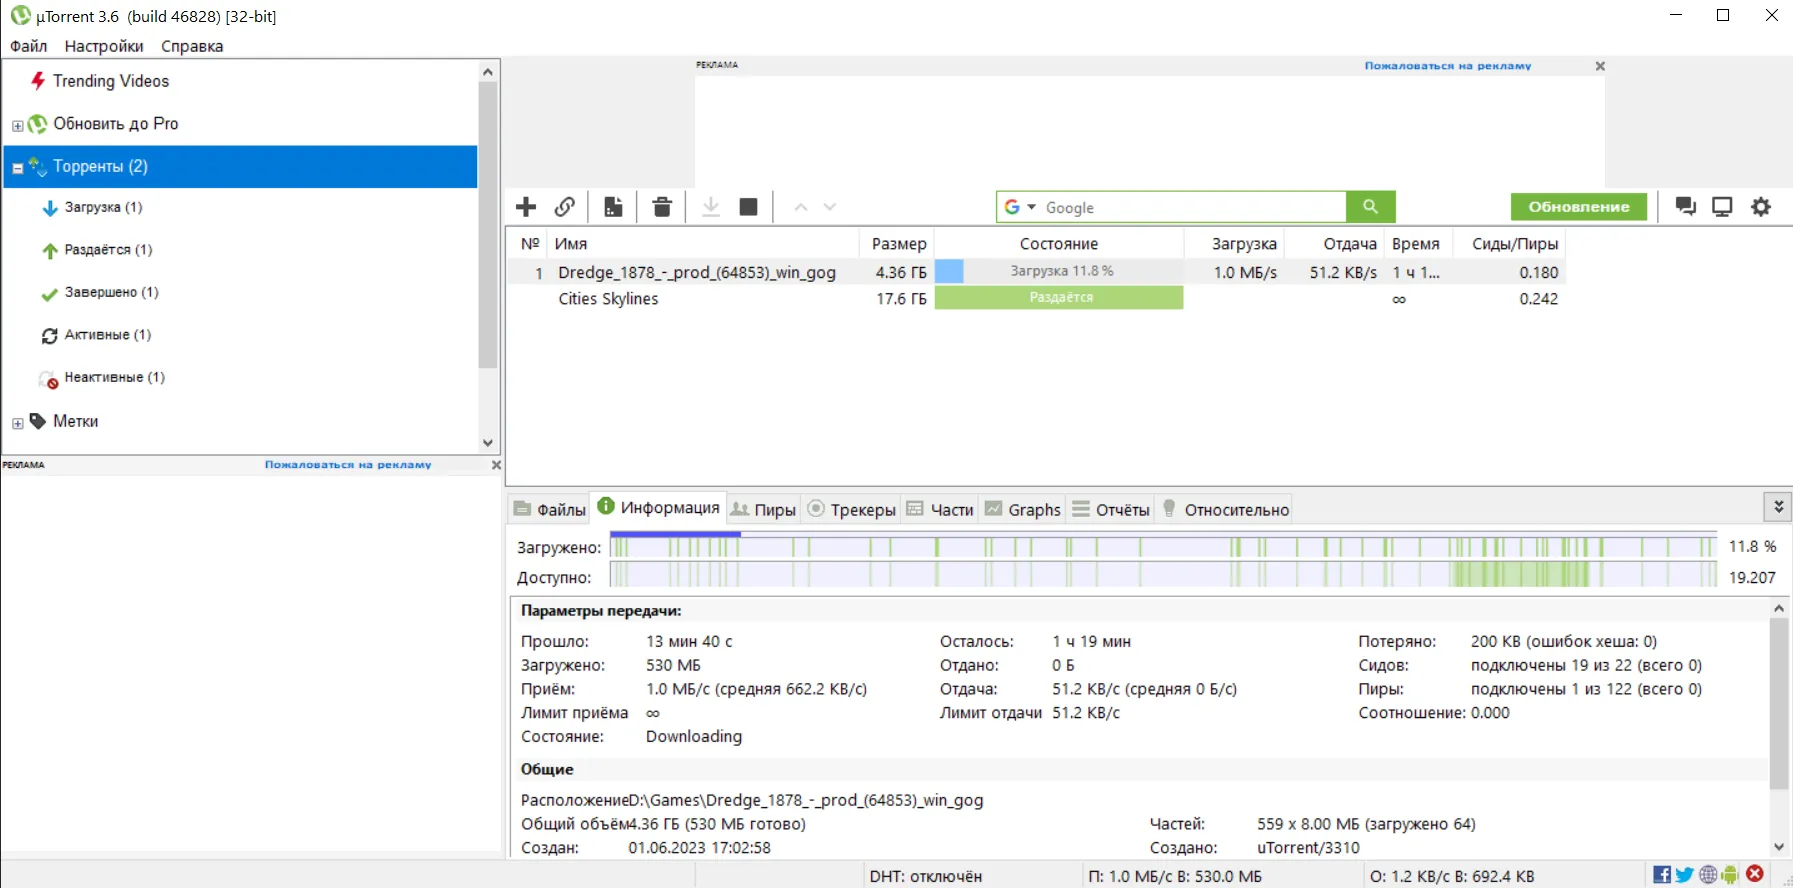The width and height of the screenshot is (1793, 888).
Task: Switch to the Graphs tab
Action: (x=1023, y=509)
